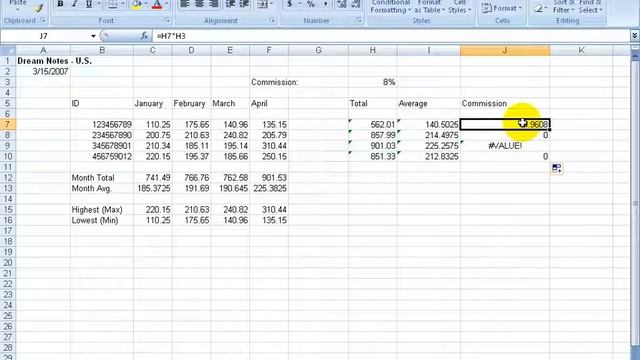Click the Name Box showing J7
640x360 pixels.
coord(44,36)
